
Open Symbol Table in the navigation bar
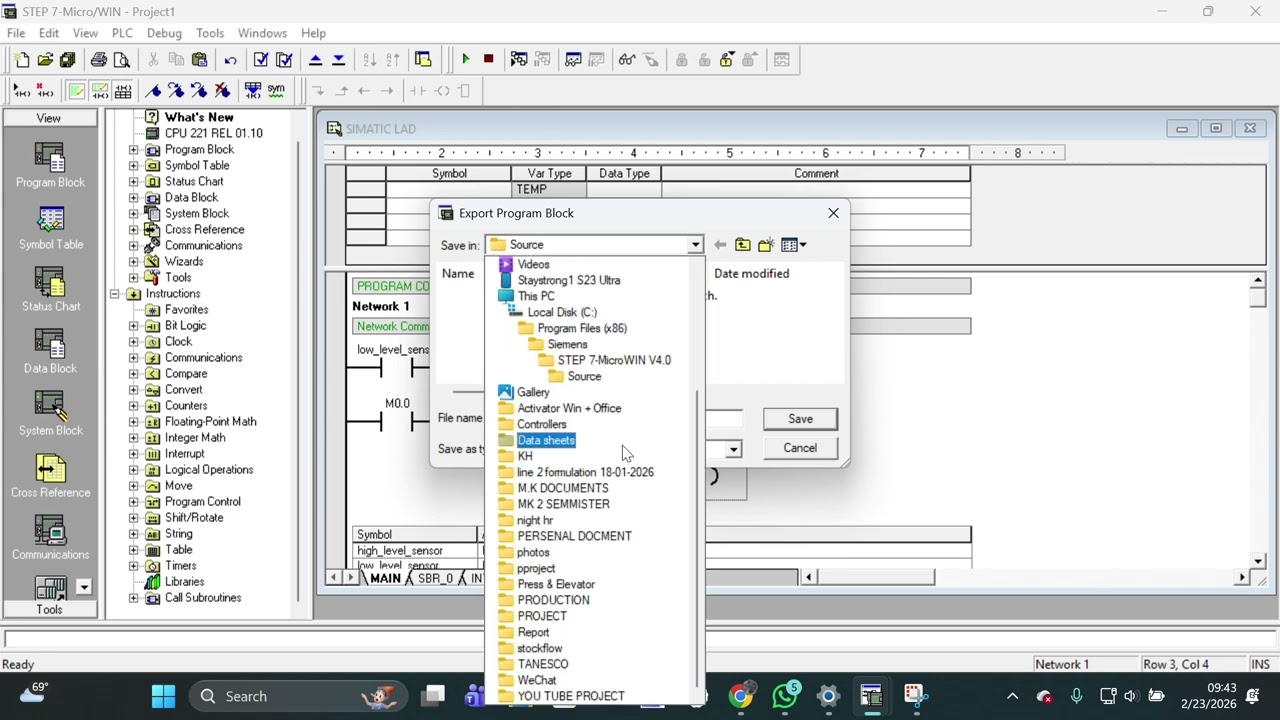[50, 228]
